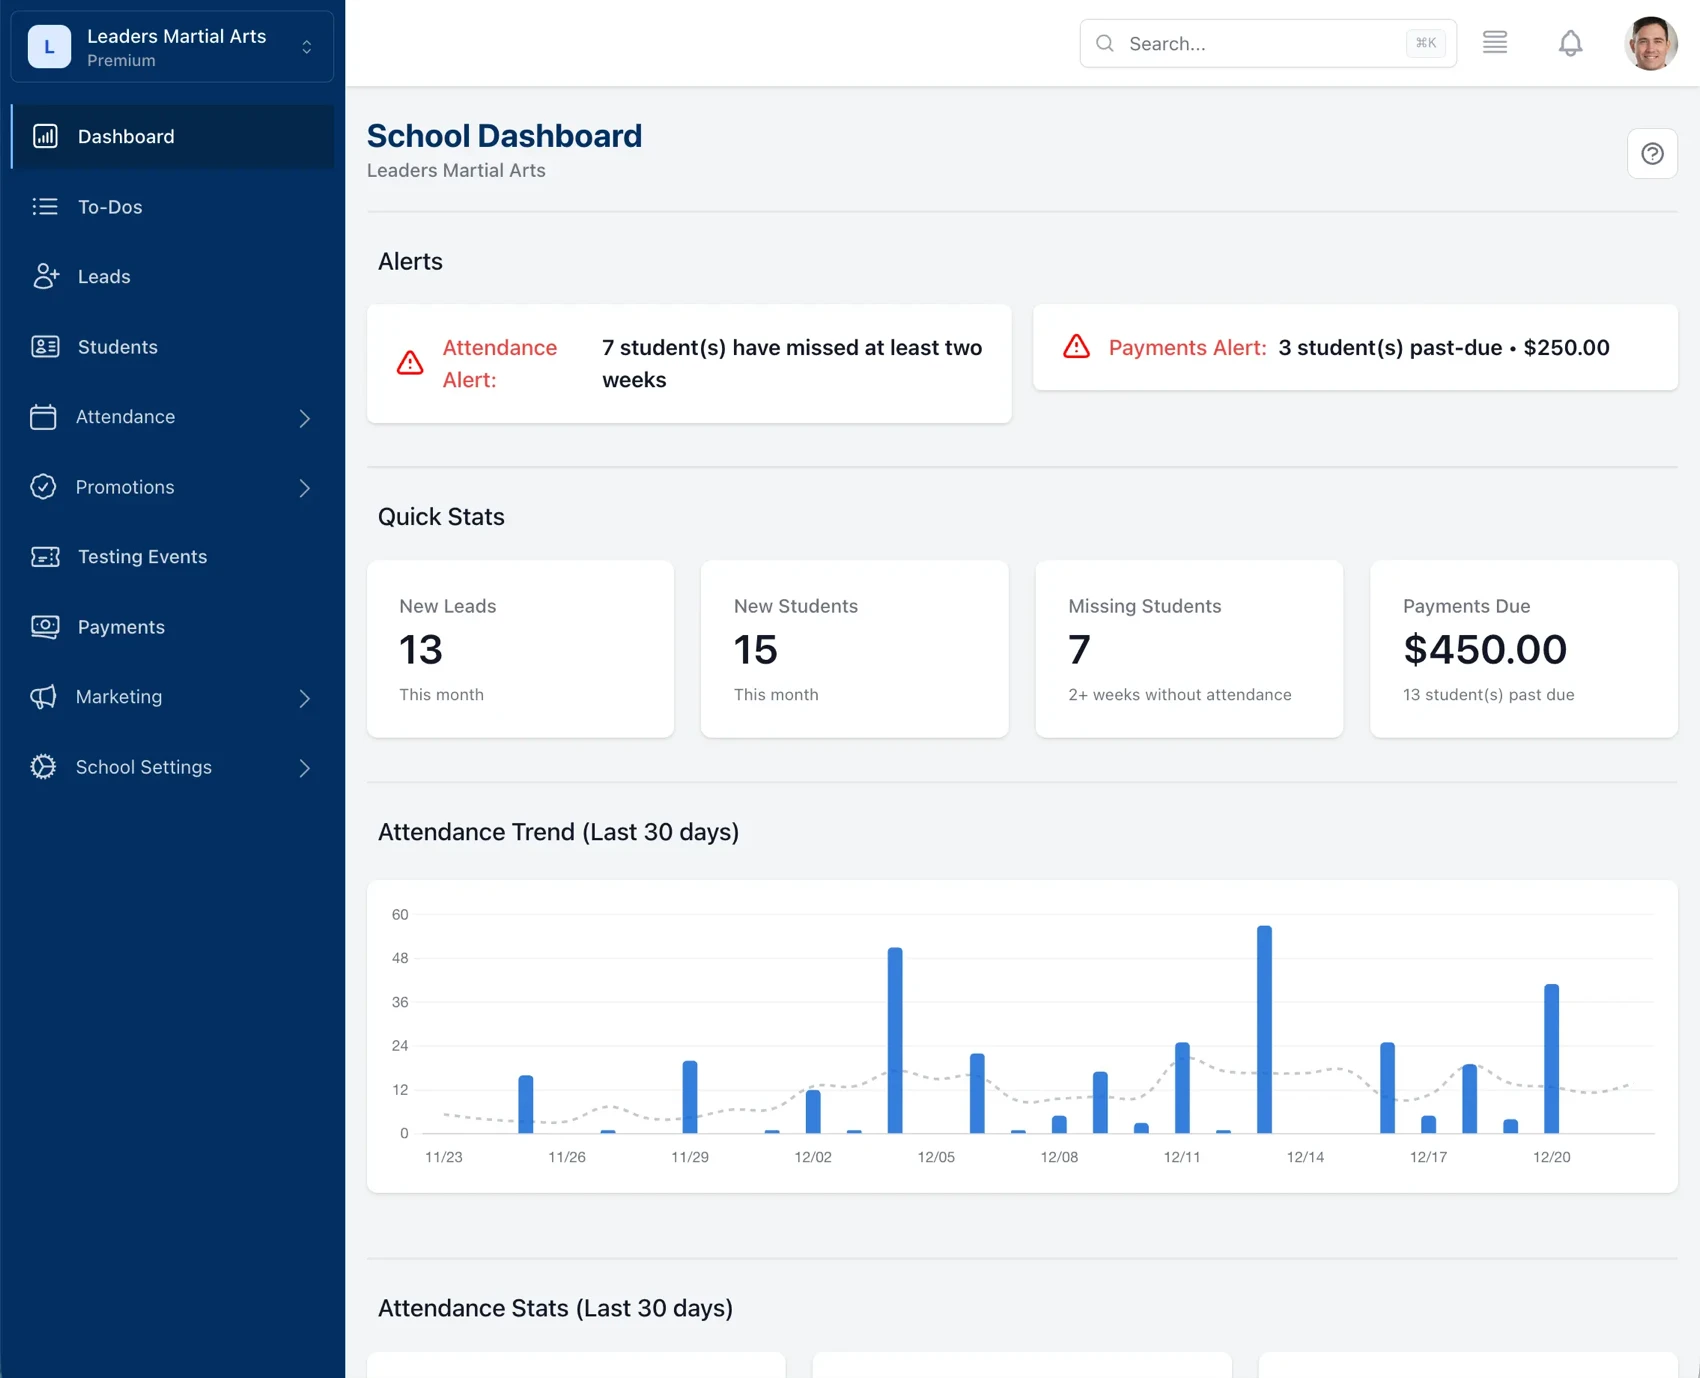
Task: Open the notification bell
Action: (x=1569, y=43)
